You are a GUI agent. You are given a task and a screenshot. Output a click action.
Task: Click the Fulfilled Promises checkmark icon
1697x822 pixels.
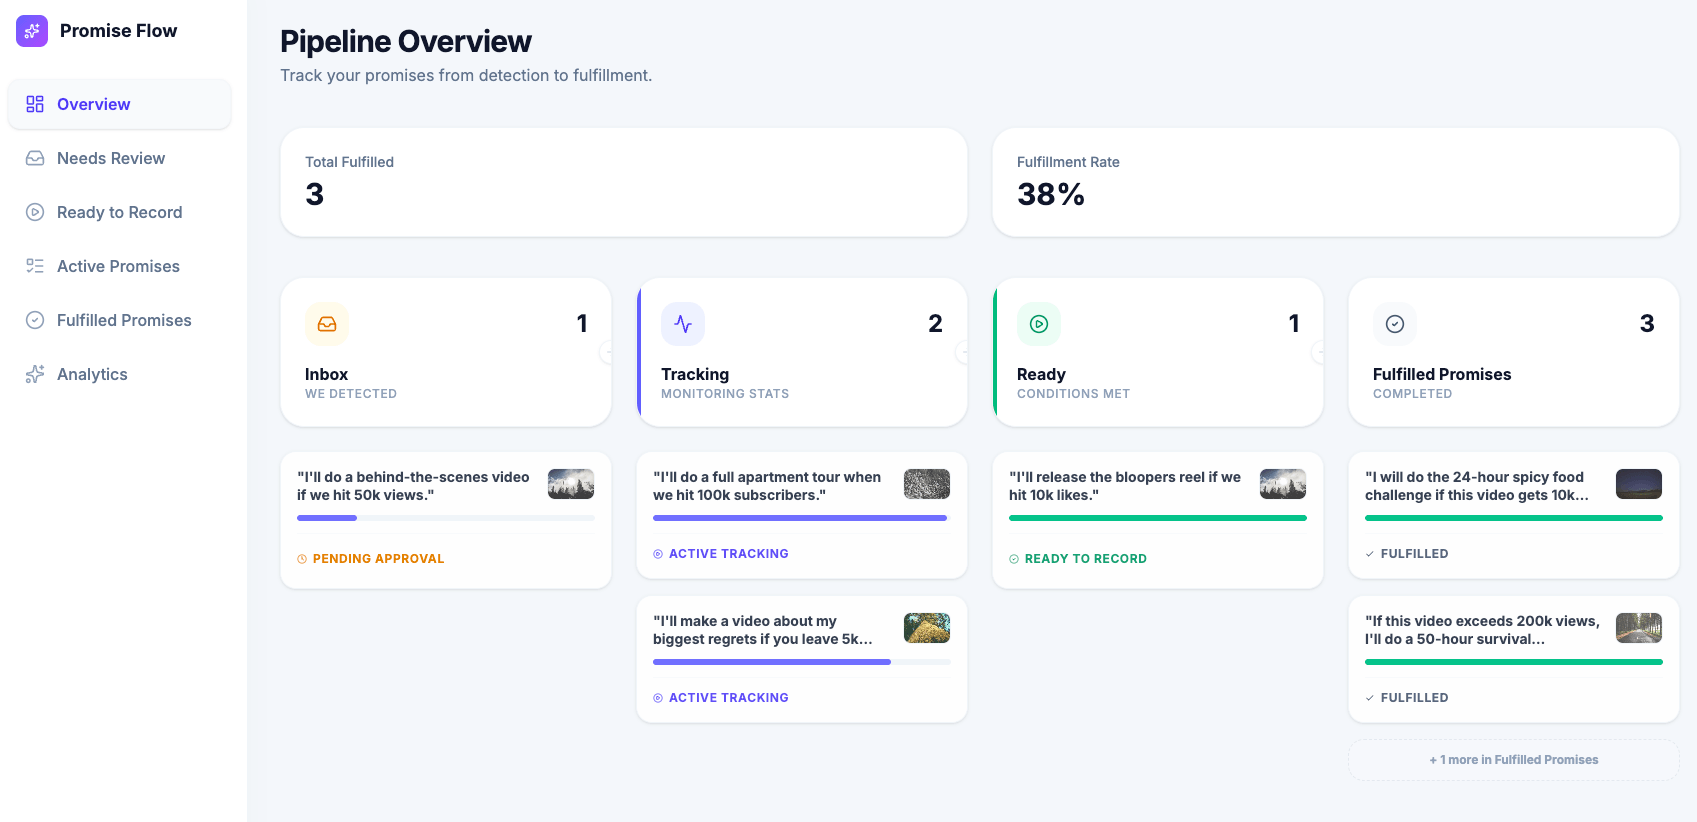[x=1395, y=324]
